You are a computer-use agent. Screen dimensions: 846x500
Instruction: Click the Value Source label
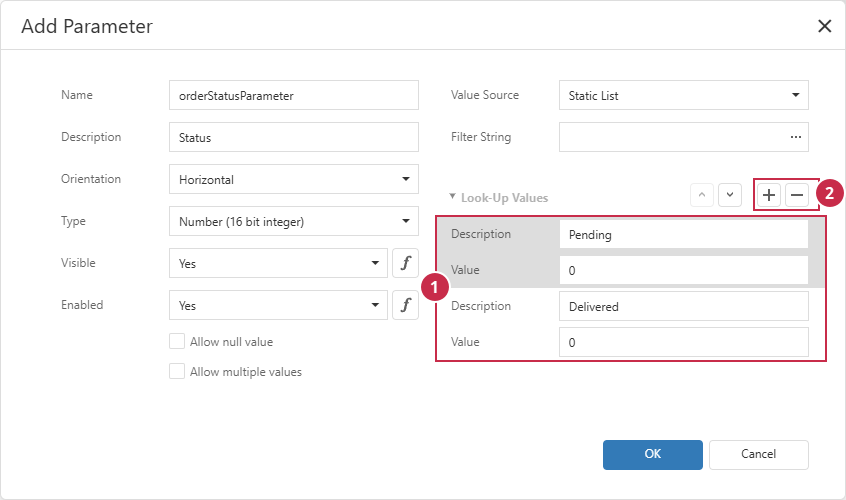[x=485, y=95]
